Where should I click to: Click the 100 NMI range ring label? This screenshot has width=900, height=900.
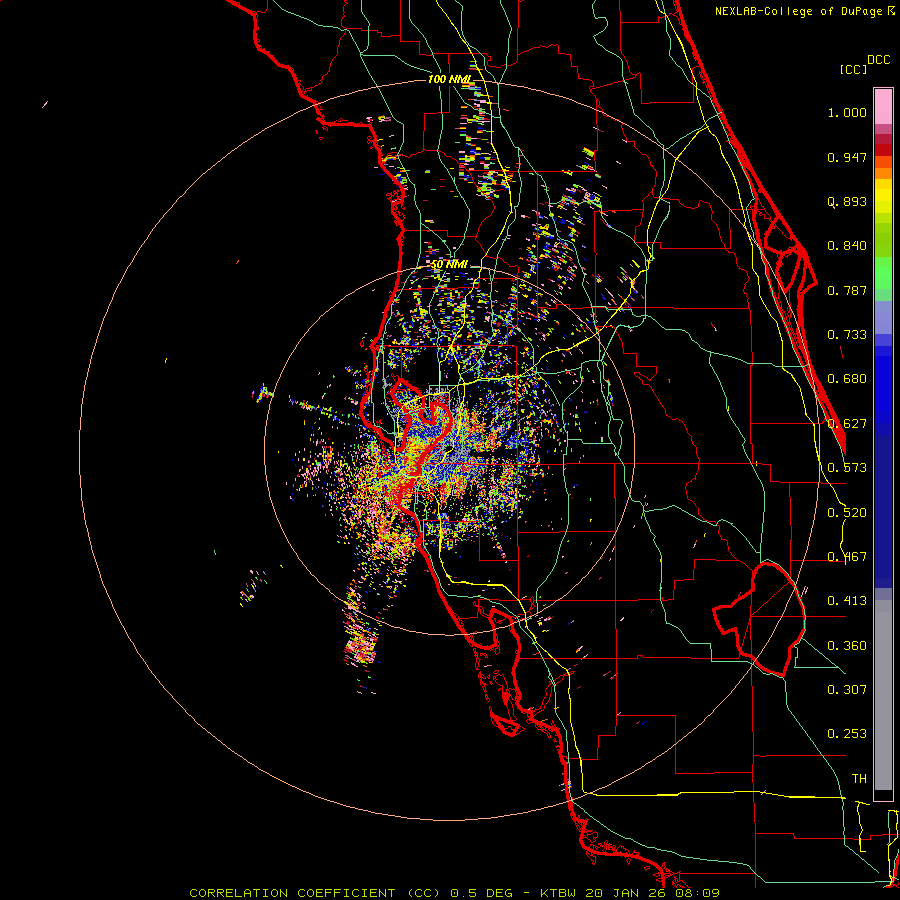click(x=449, y=79)
